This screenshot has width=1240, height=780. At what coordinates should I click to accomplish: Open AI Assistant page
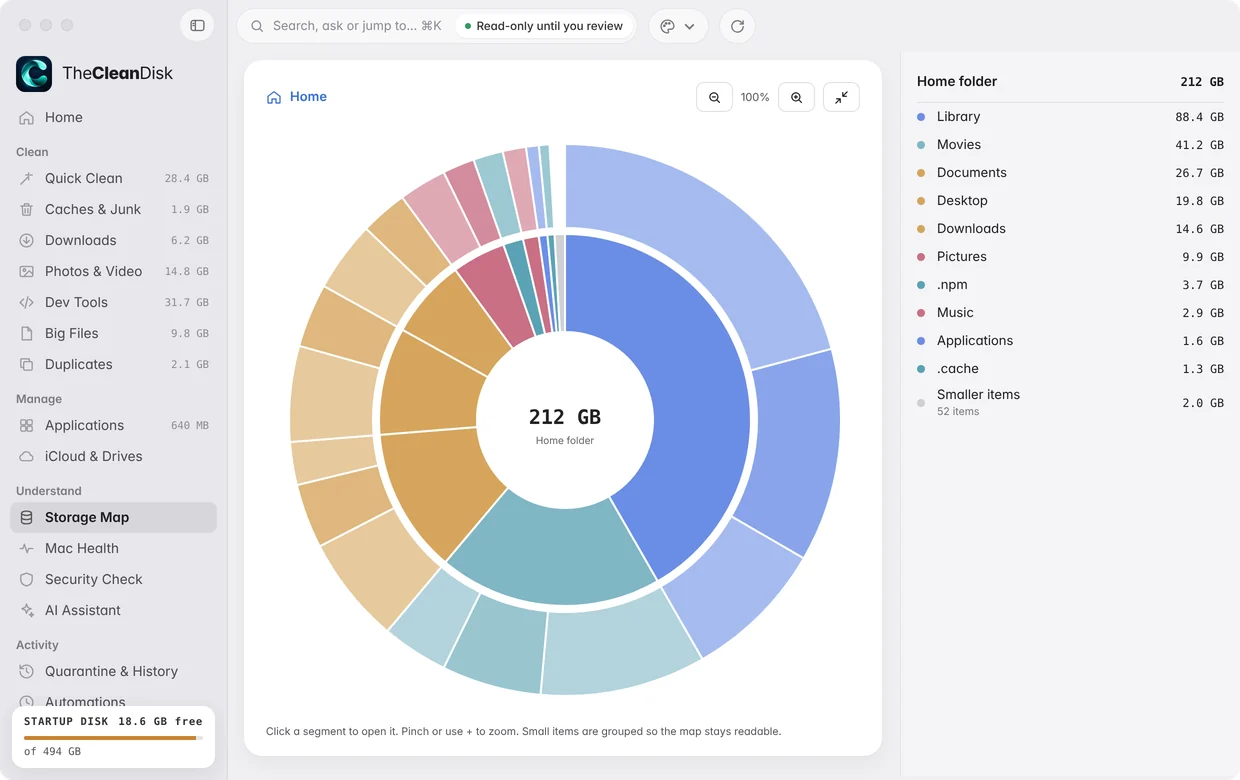coord(113,610)
